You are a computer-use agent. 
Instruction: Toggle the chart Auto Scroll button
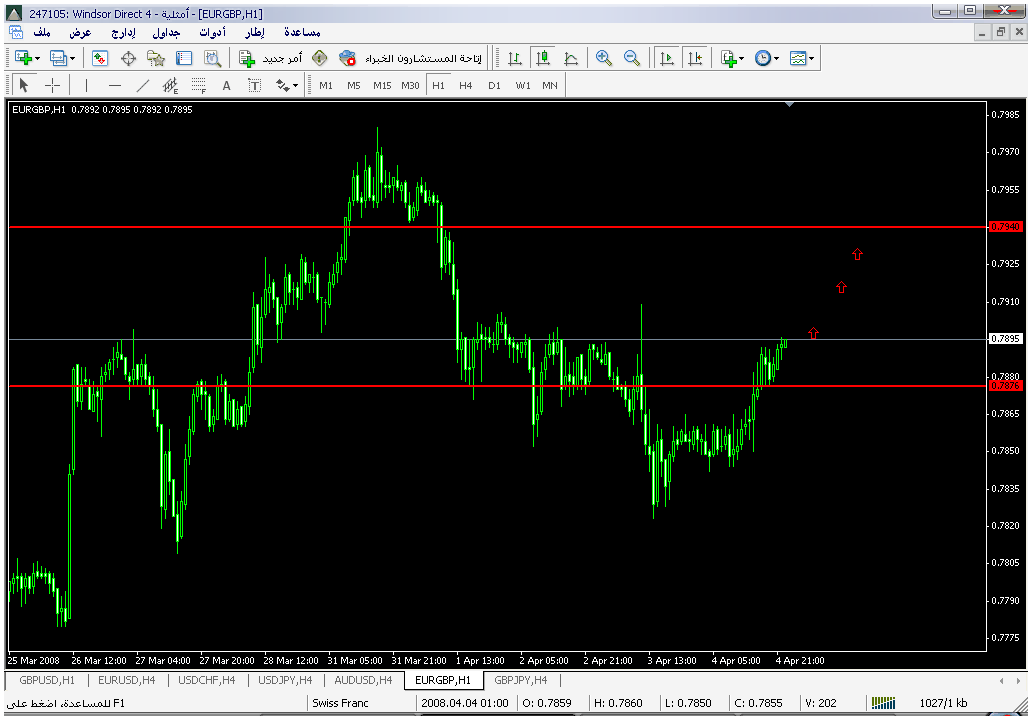click(666, 59)
